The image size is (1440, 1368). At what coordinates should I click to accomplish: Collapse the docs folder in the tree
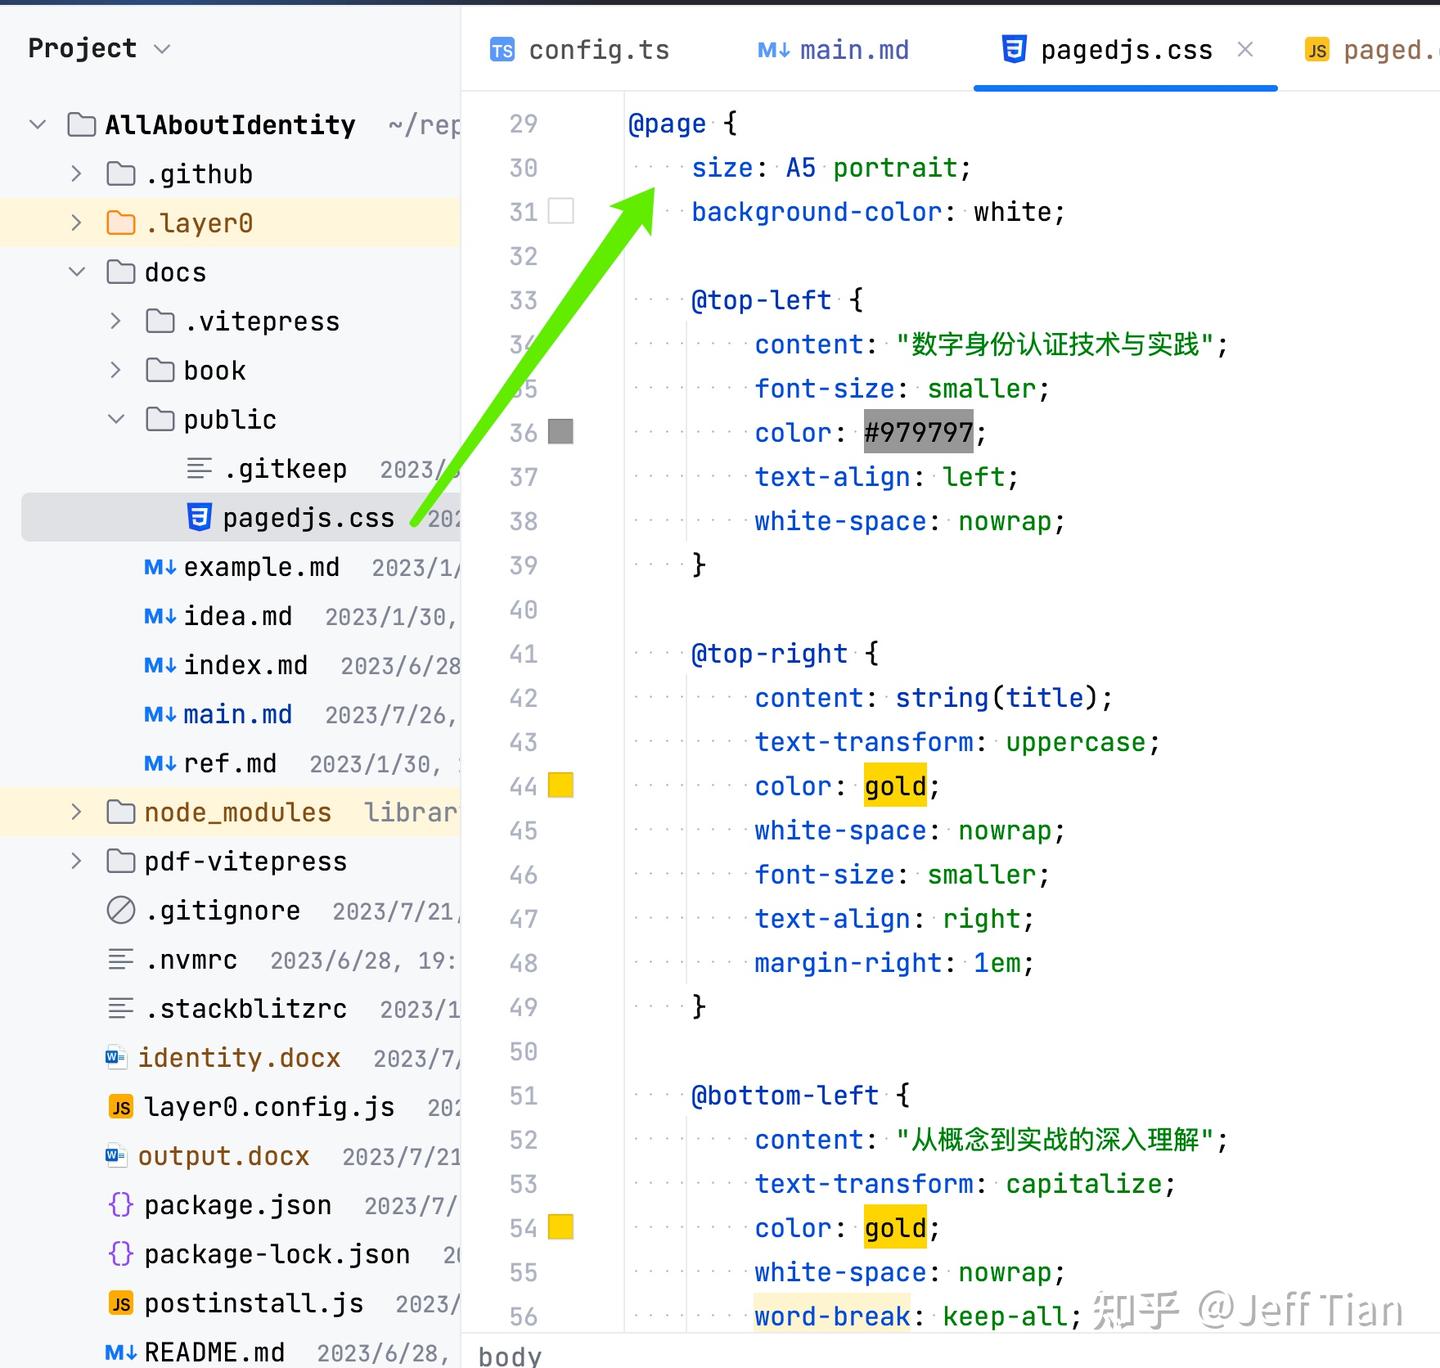pos(76,271)
